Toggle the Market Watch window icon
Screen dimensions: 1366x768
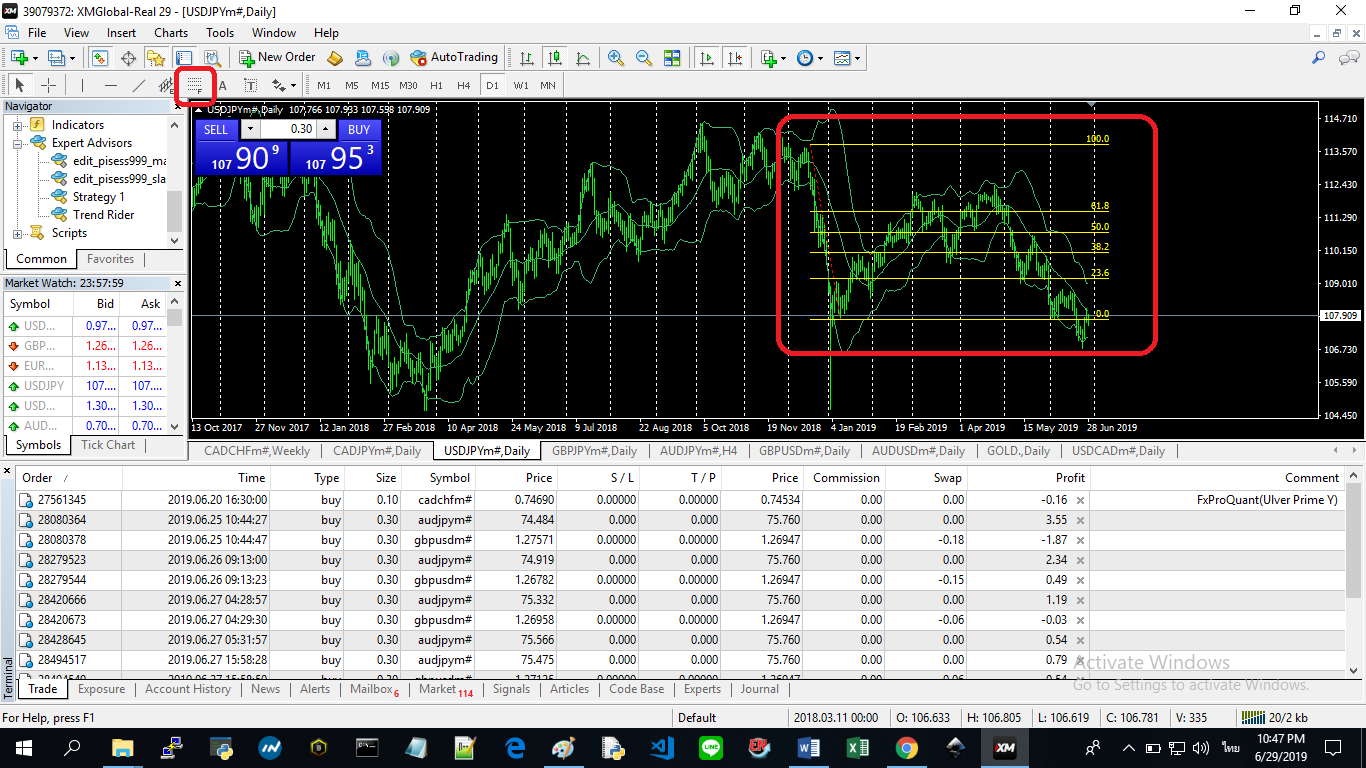coord(100,58)
